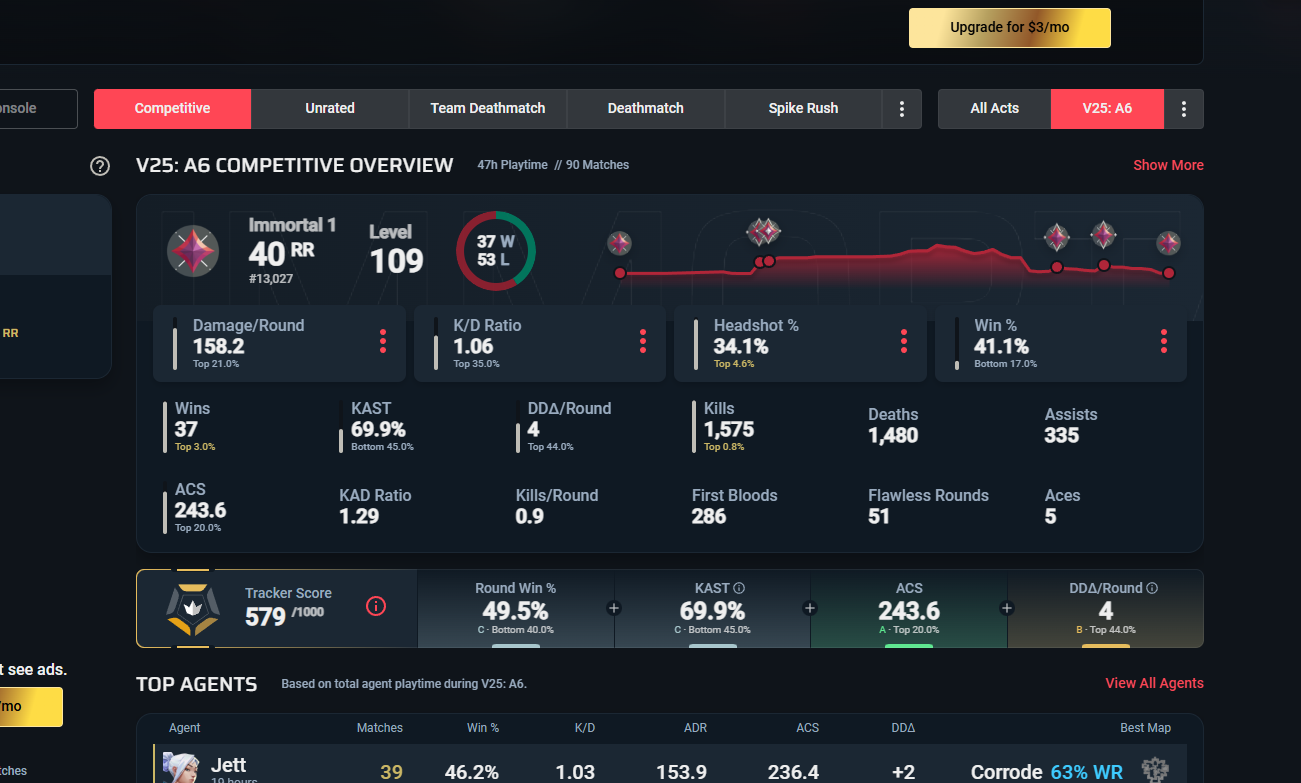Click Jett's agent portrait
Screen dimensions: 1301x783
click(179, 768)
